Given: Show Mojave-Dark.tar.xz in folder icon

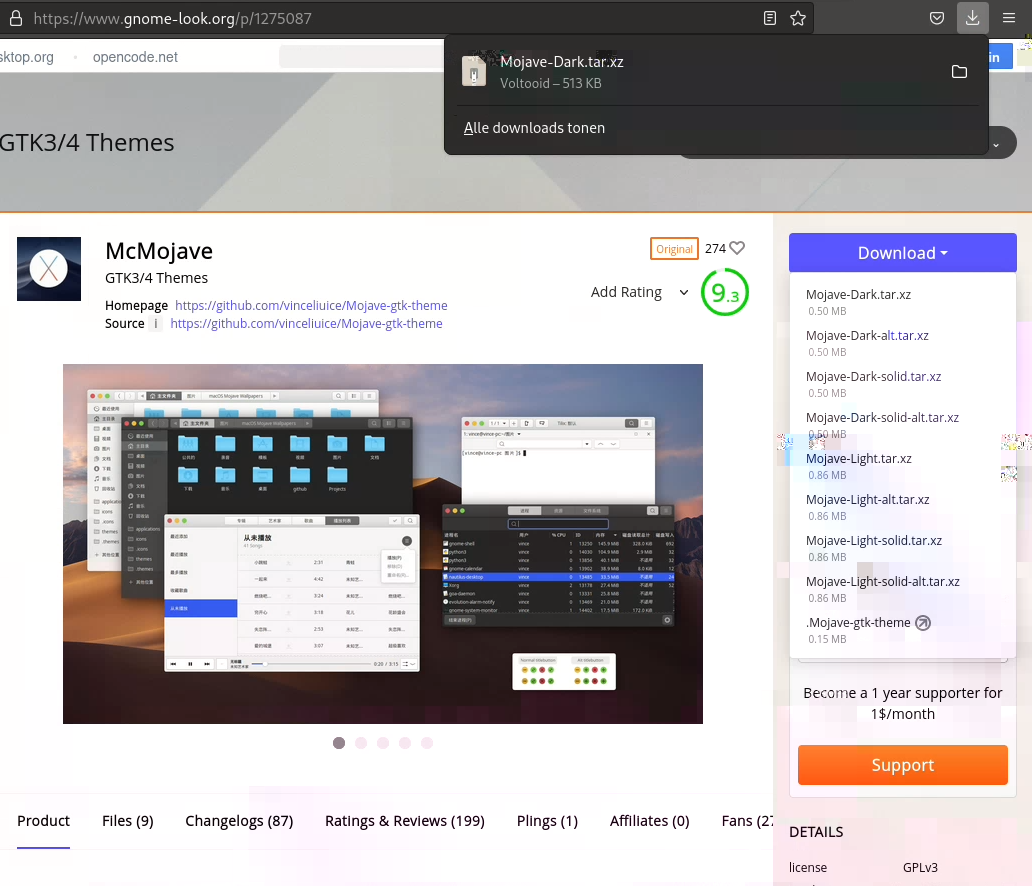Looking at the screenshot, I should pos(959,72).
